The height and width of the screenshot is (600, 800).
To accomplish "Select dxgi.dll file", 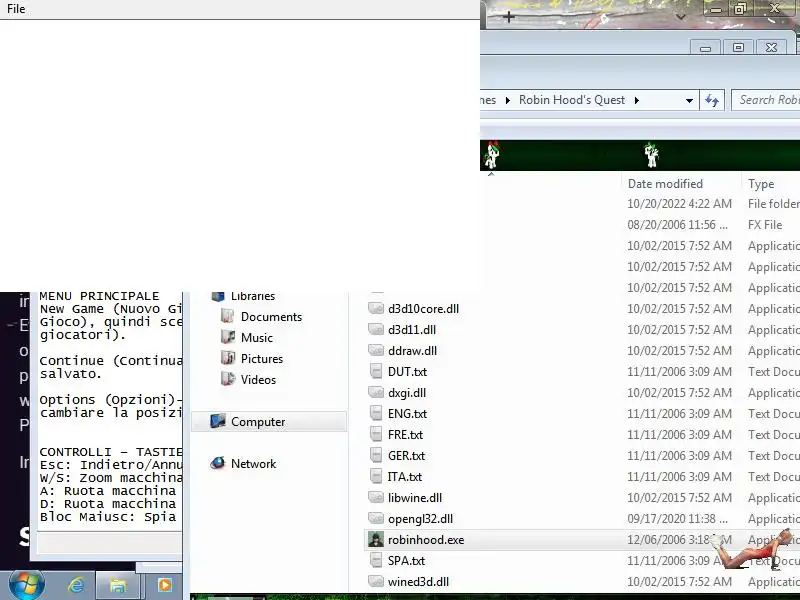I will tap(407, 393).
